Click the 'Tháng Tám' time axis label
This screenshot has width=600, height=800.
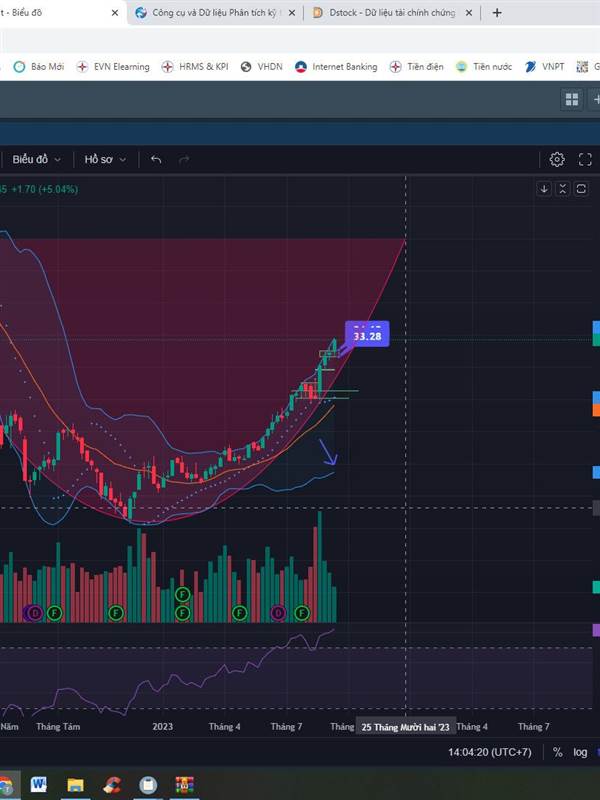[58, 727]
